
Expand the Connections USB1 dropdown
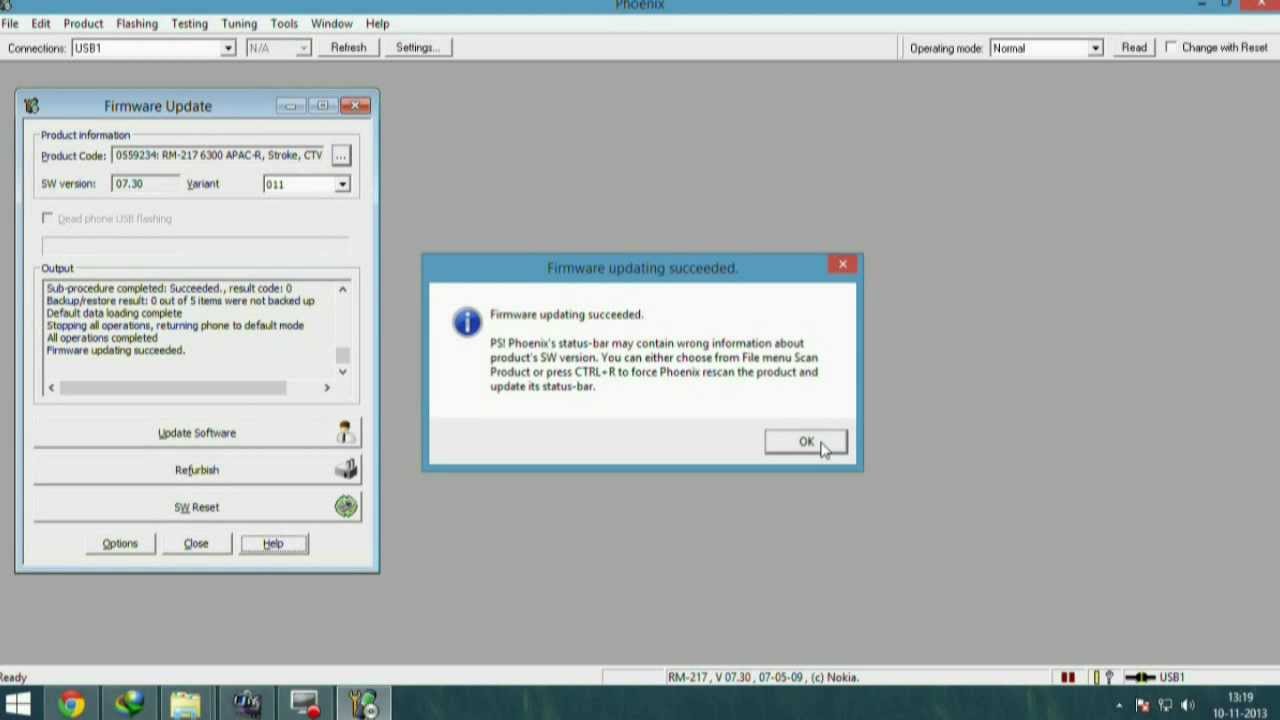click(x=228, y=48)
